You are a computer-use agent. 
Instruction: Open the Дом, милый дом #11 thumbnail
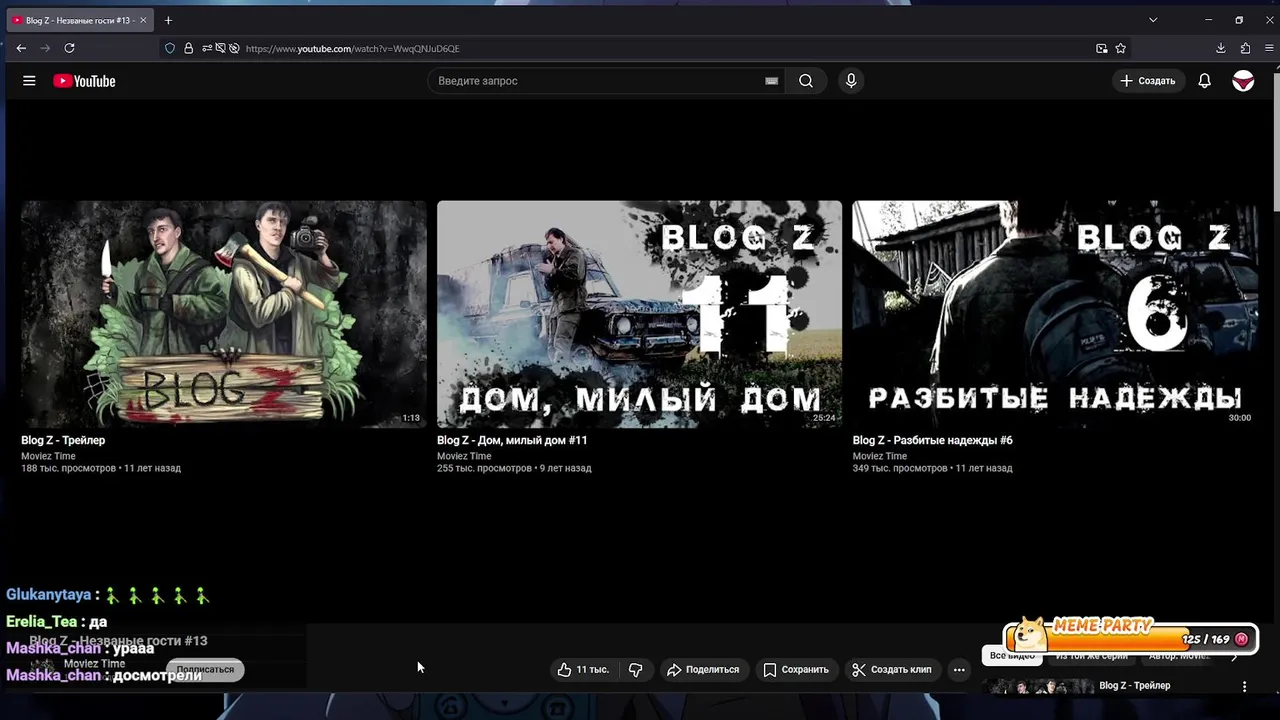(x=639, y=314)
